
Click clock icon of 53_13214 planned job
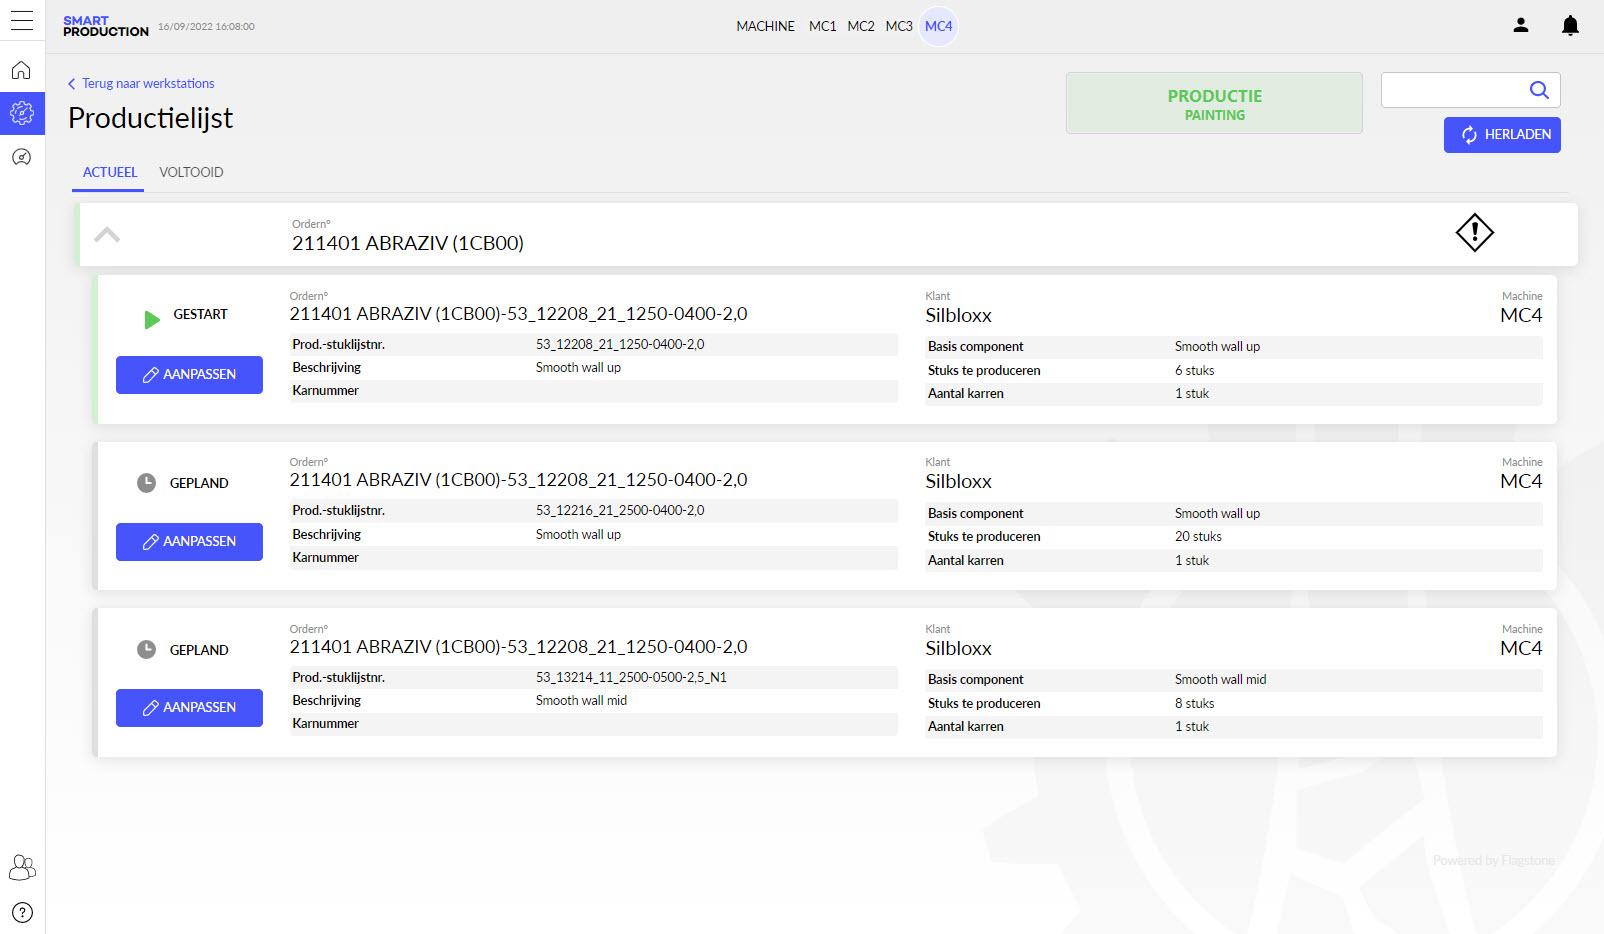point(146,649)
